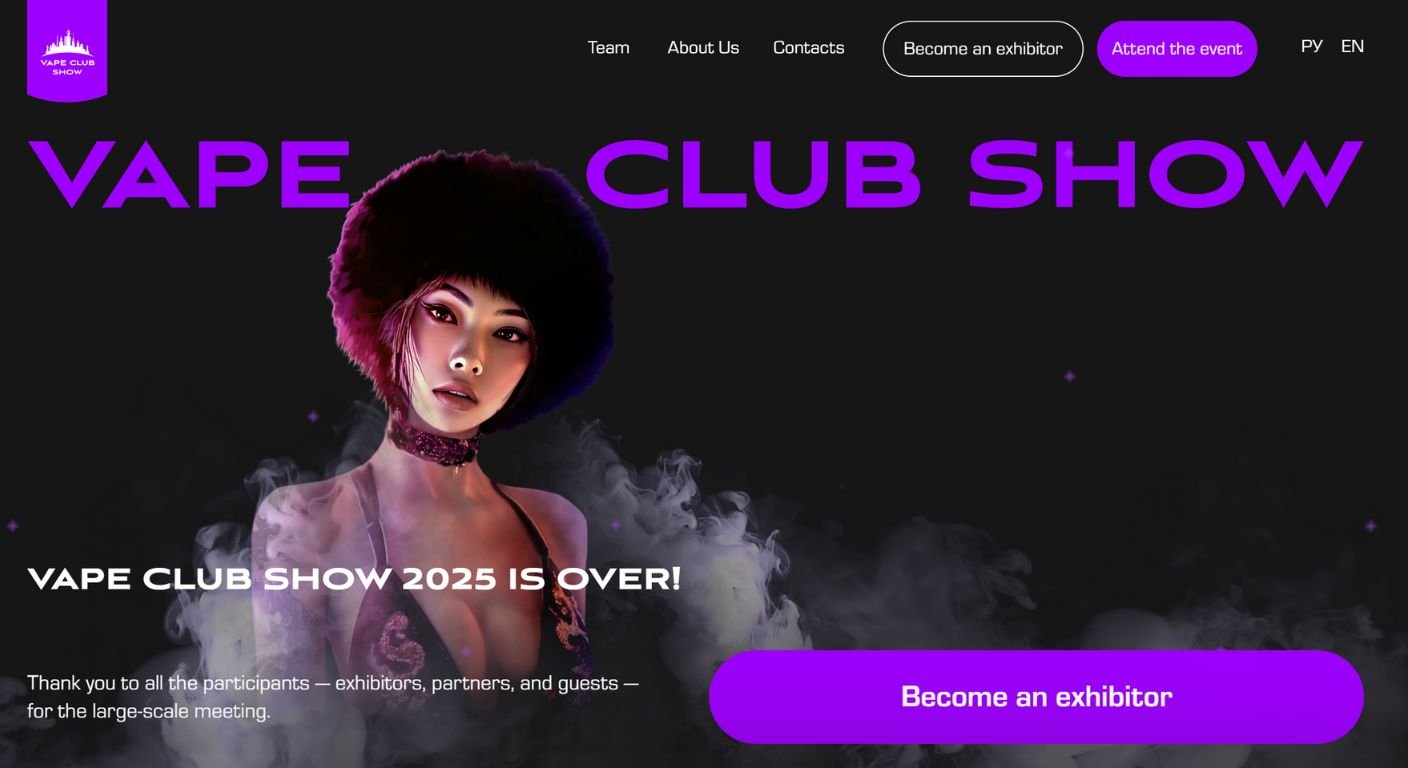Click the large purple SHOW title word
The image size is (1408, 768).
point(1166,174)
